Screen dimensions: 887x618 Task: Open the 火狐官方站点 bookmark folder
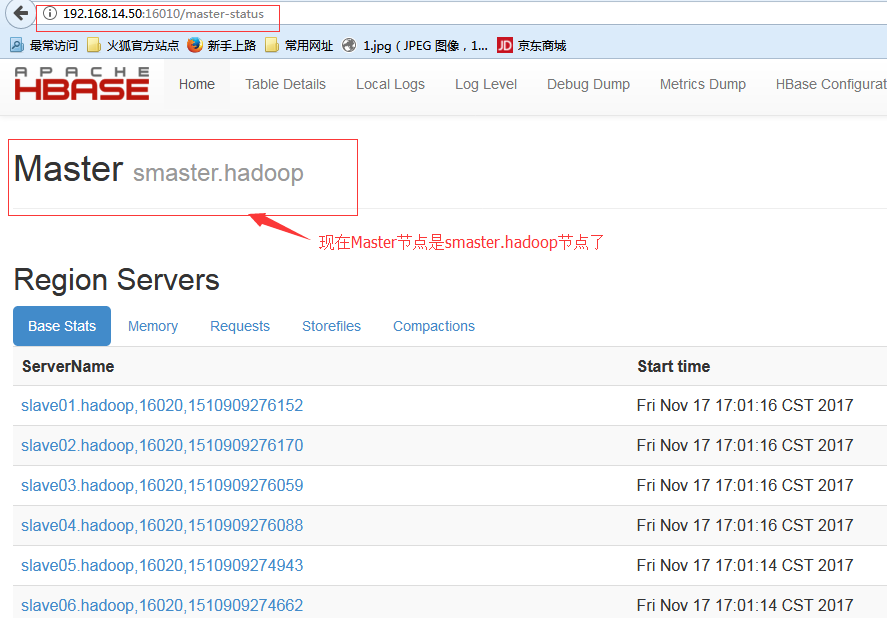point(133,45)
